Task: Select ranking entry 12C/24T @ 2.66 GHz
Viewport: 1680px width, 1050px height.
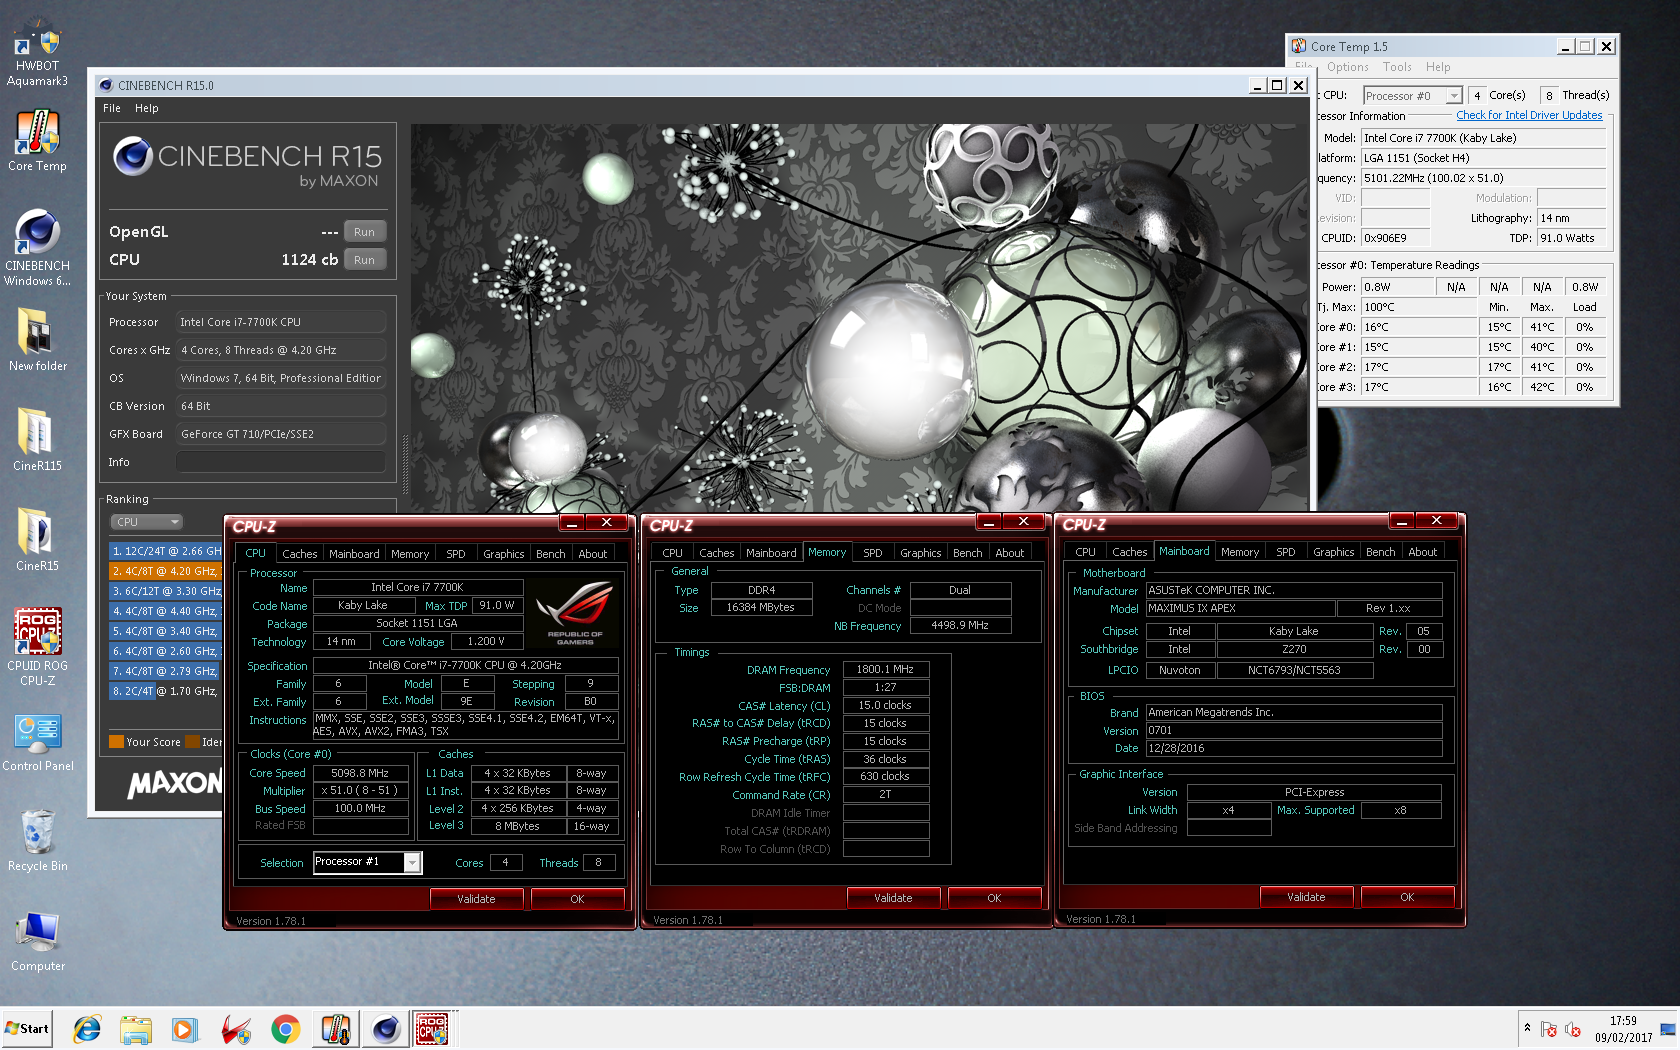Action: point(166,551)
